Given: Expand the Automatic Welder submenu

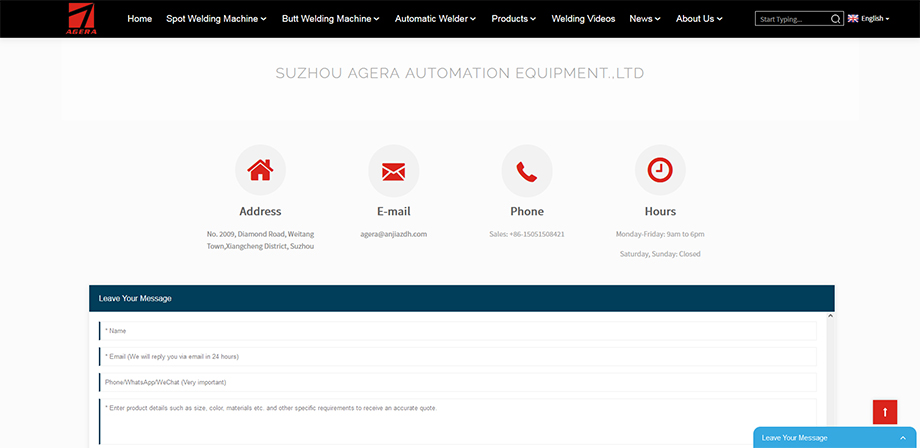Looking at the screenshot, I should [x=435, y=19].
